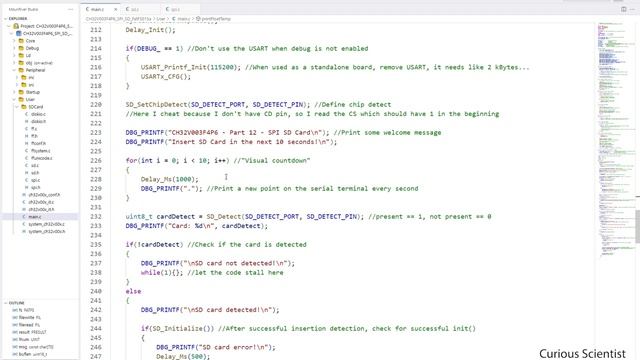The width and height of the screenshot is (640, 360).
Task: Open ch32v00x_it.h in the explorer
Action: [41, 210]
